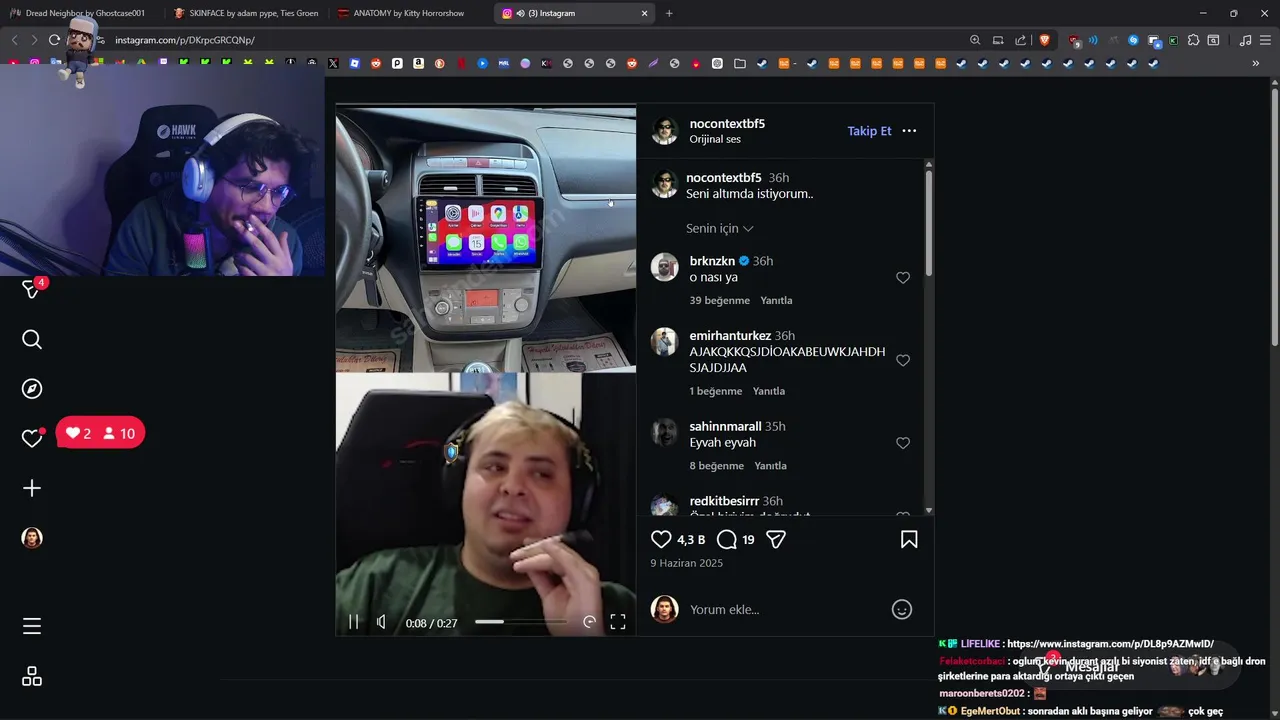Viewport: 1280px width, 720px height.
Task: Open the notifications heart in sidebar
Action: 32,438
